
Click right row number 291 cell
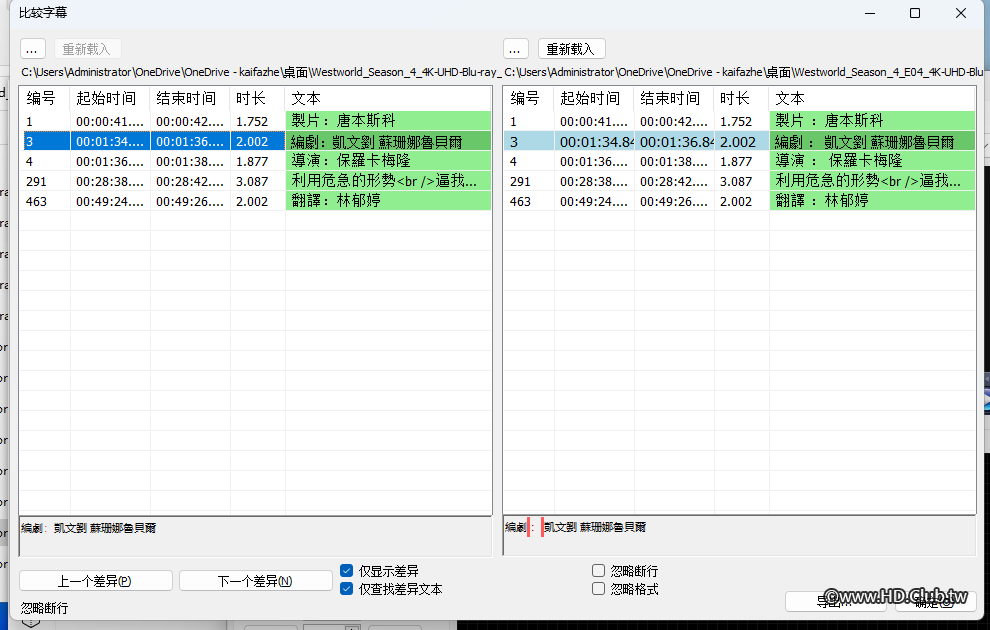[529, 181]
